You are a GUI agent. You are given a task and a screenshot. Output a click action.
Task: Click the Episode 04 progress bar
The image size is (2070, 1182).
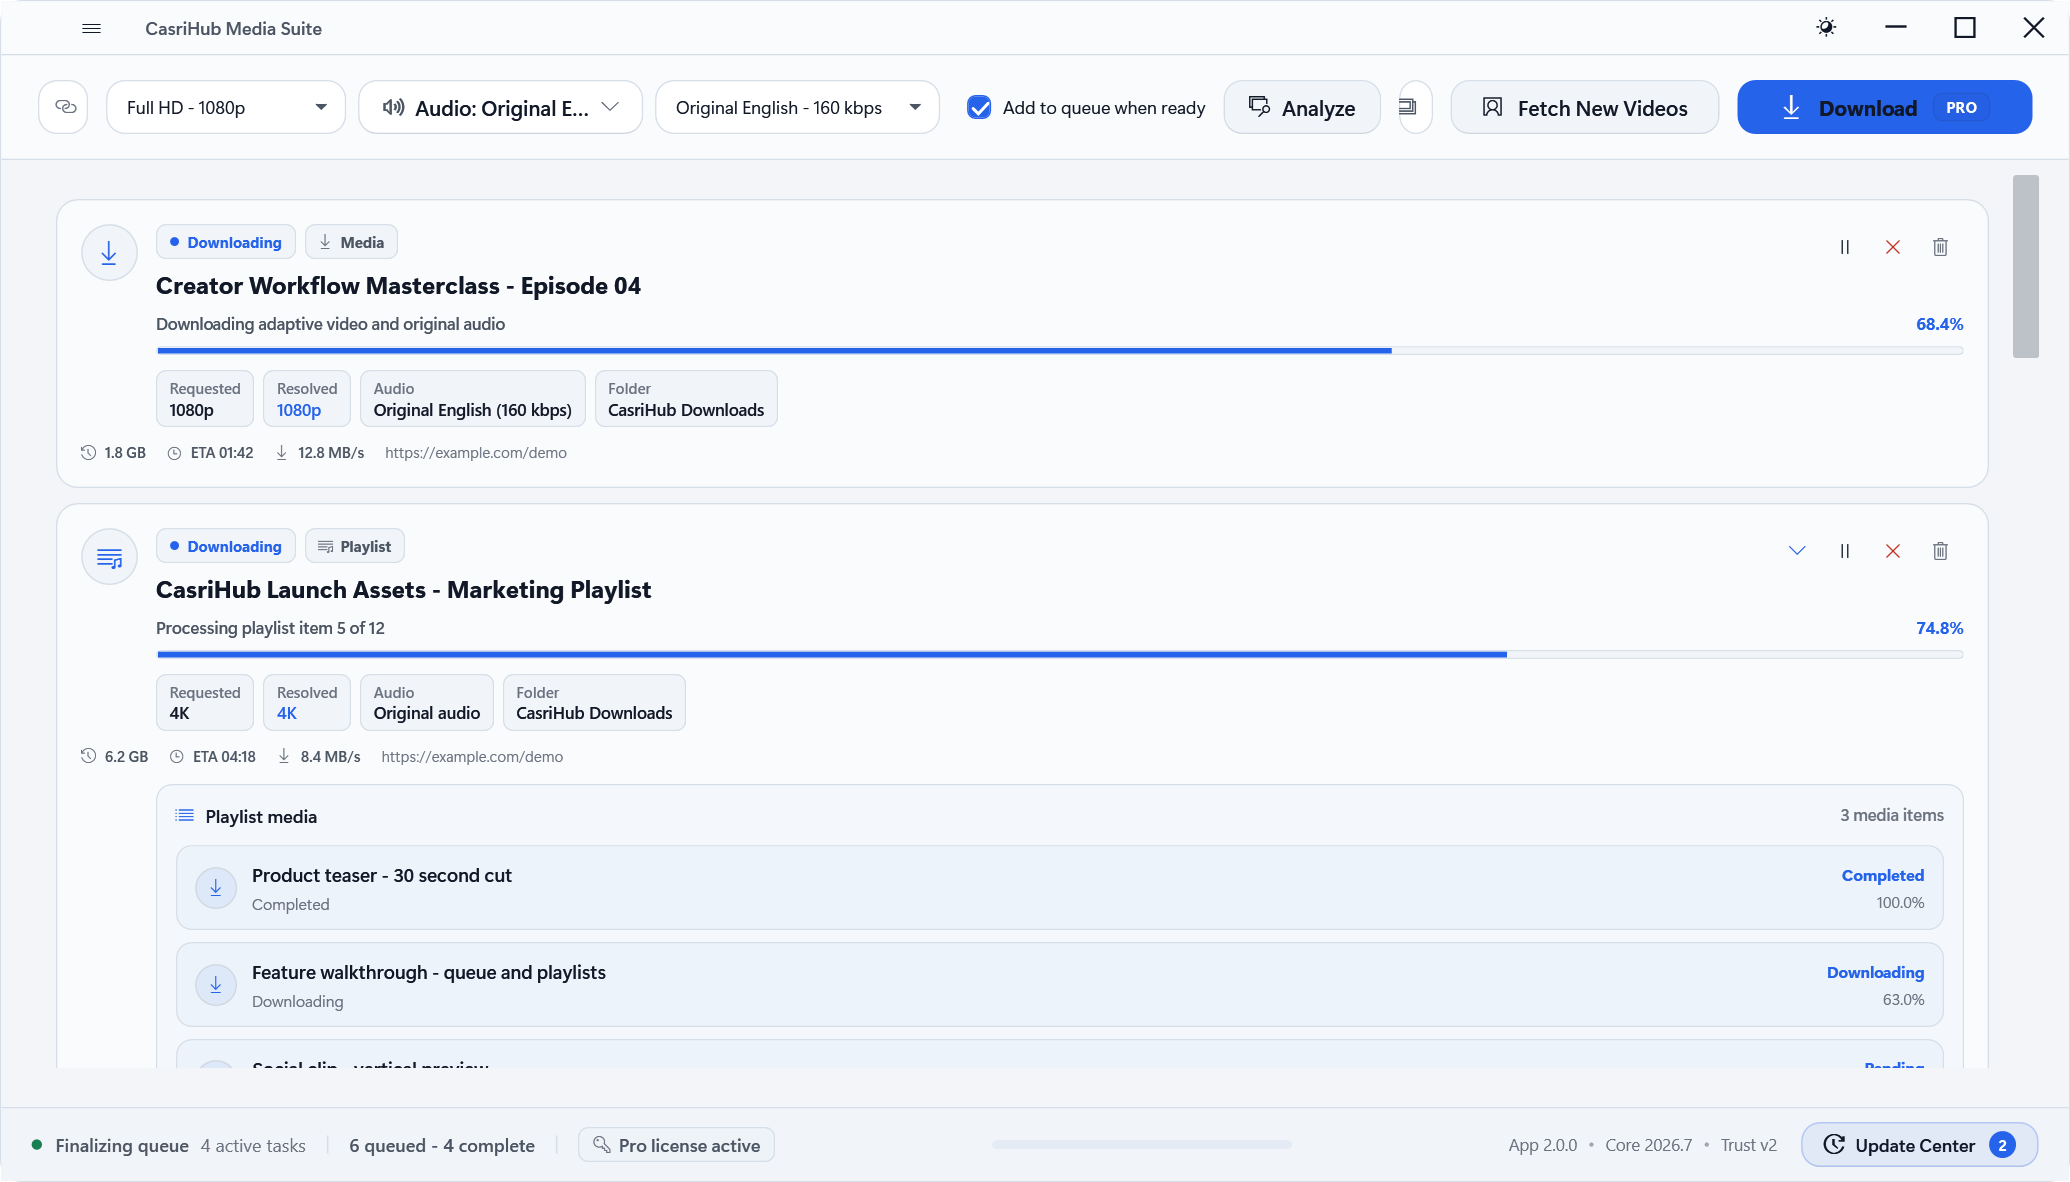(x=1060, y=350)
